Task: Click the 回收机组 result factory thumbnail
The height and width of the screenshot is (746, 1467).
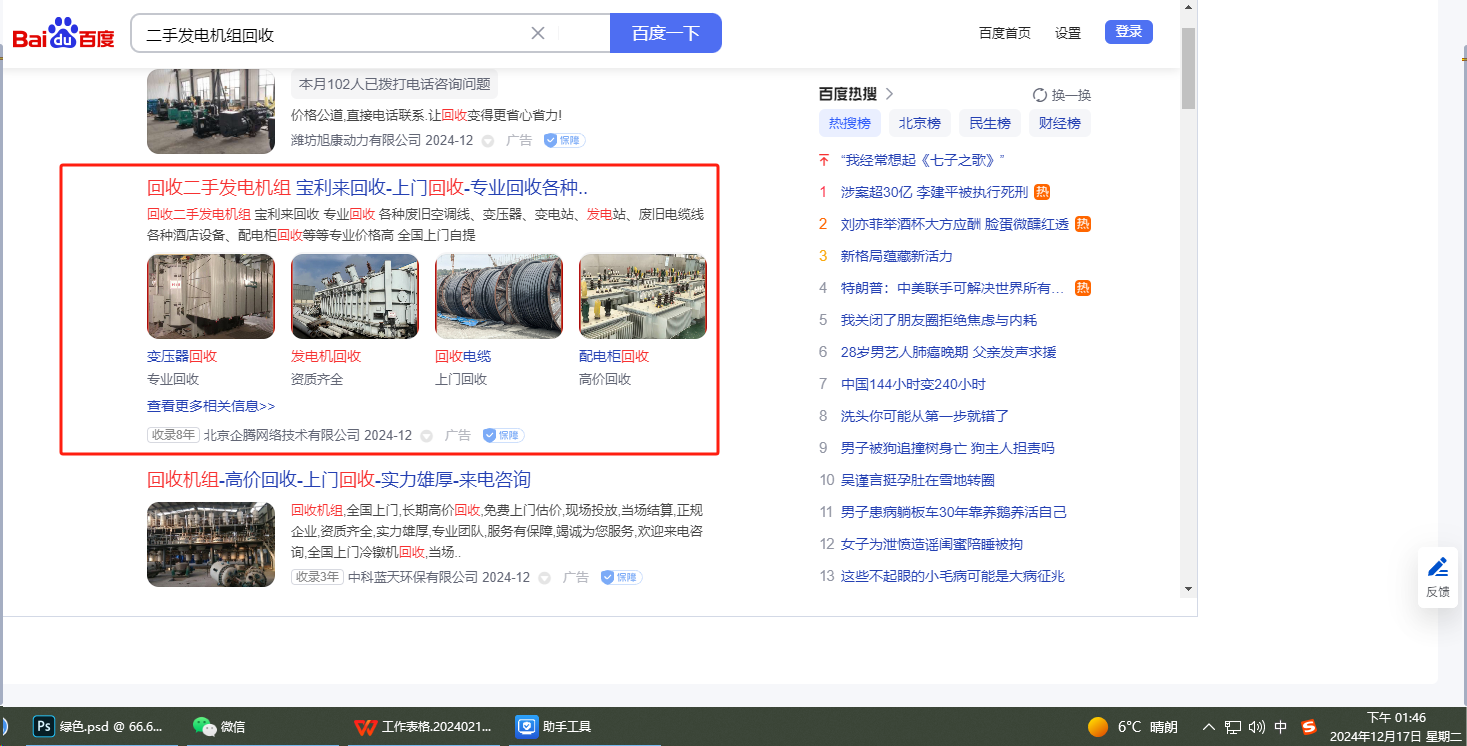Action: click(211, 544)
